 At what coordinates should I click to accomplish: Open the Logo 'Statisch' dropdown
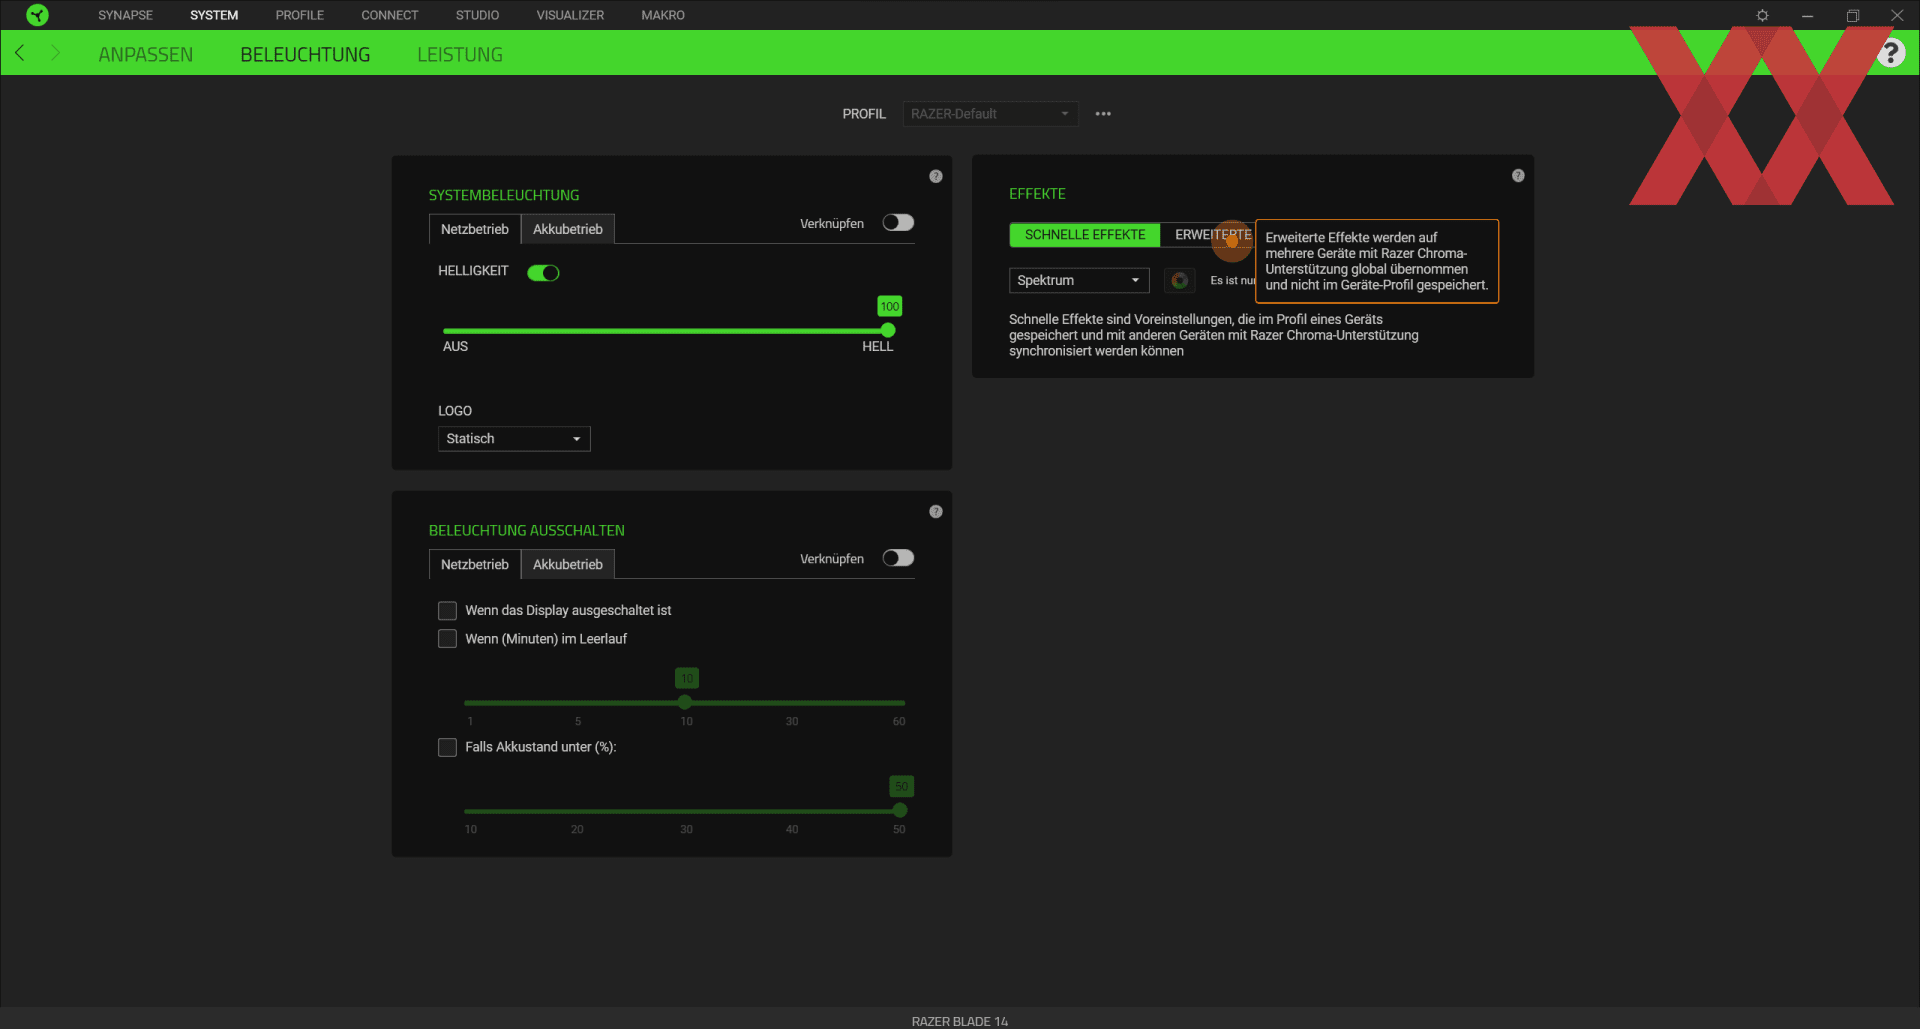pyautogui.click(x=514, y=439)
